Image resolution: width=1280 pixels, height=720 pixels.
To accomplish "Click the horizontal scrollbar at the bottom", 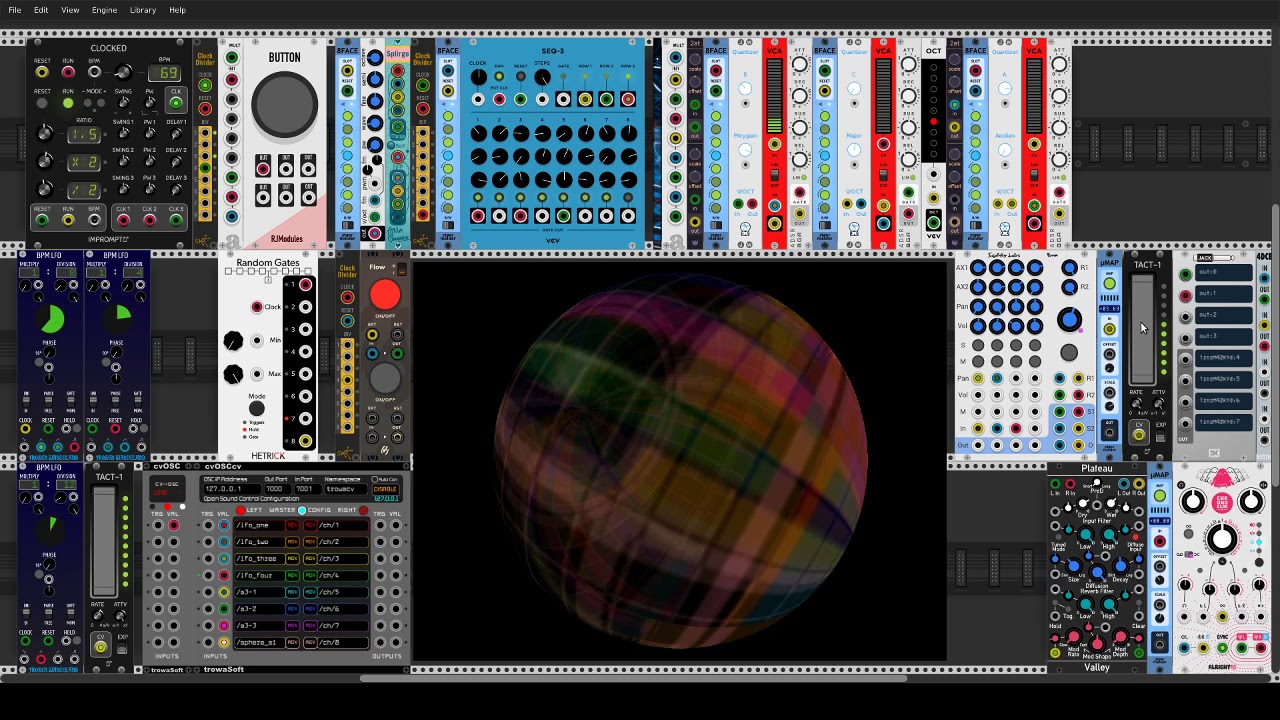I will [x=634, y=678].
